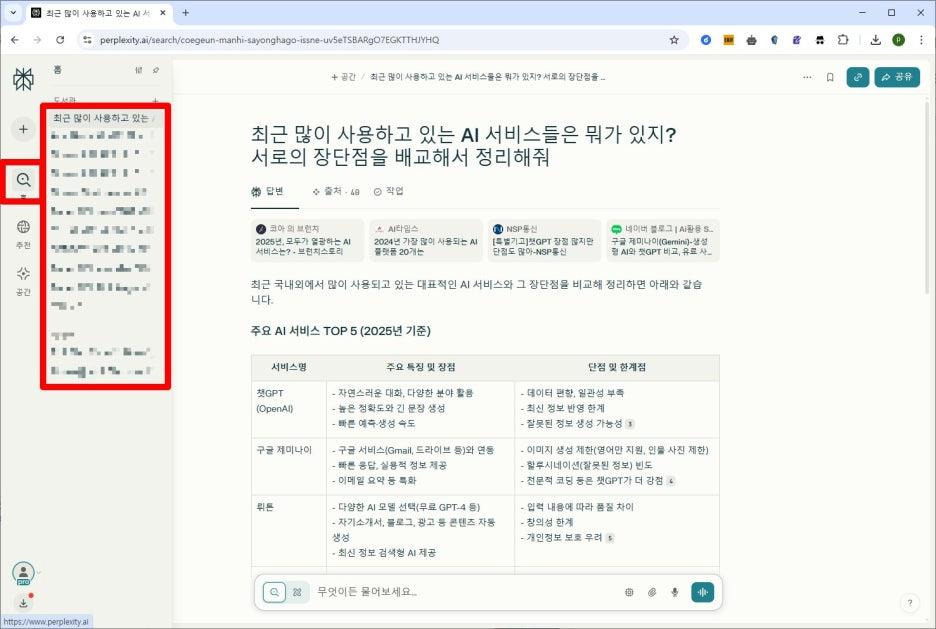Add a new library item with plus
Screen dimensions: 936x629
155,100
